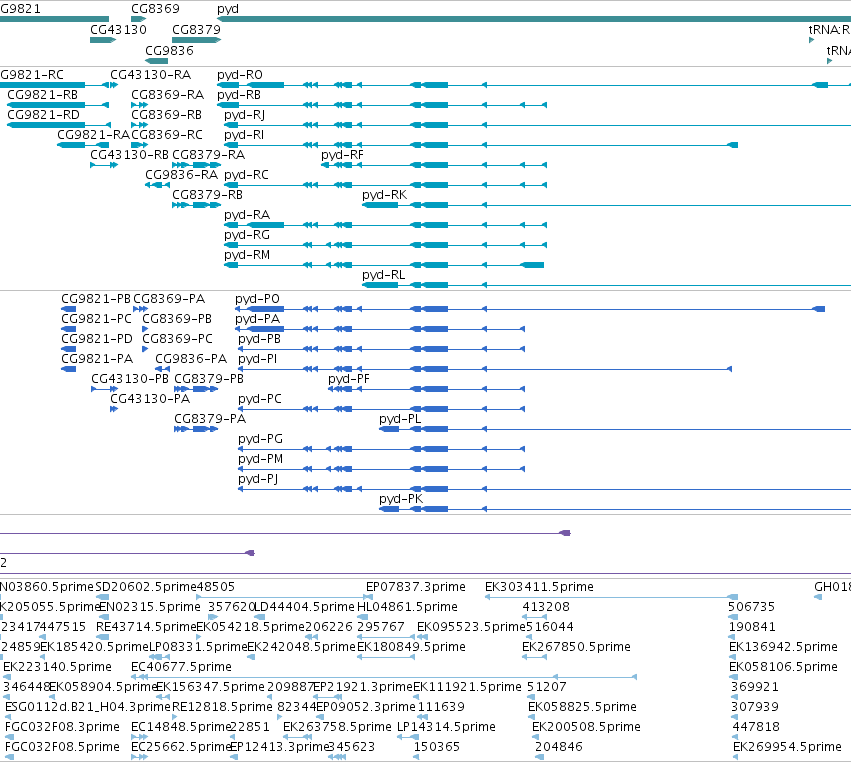
Task: Select EST FGC032F08.5prime
Action: tap(62, 747)
